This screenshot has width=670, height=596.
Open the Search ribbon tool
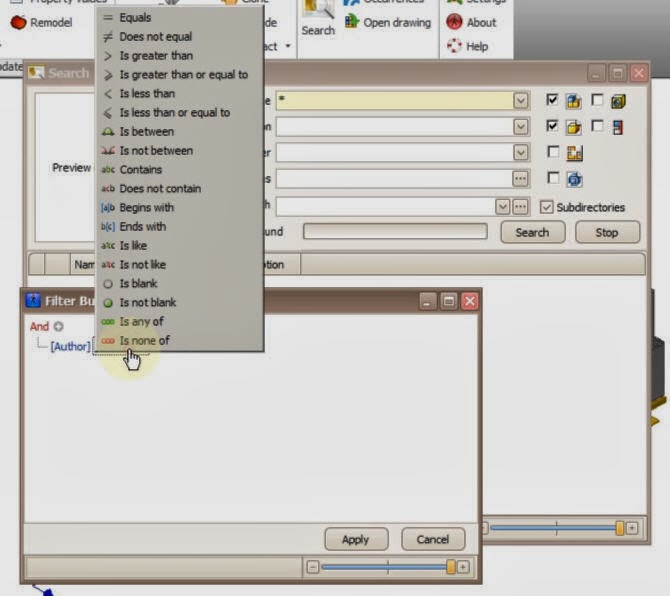coord(318,19)
